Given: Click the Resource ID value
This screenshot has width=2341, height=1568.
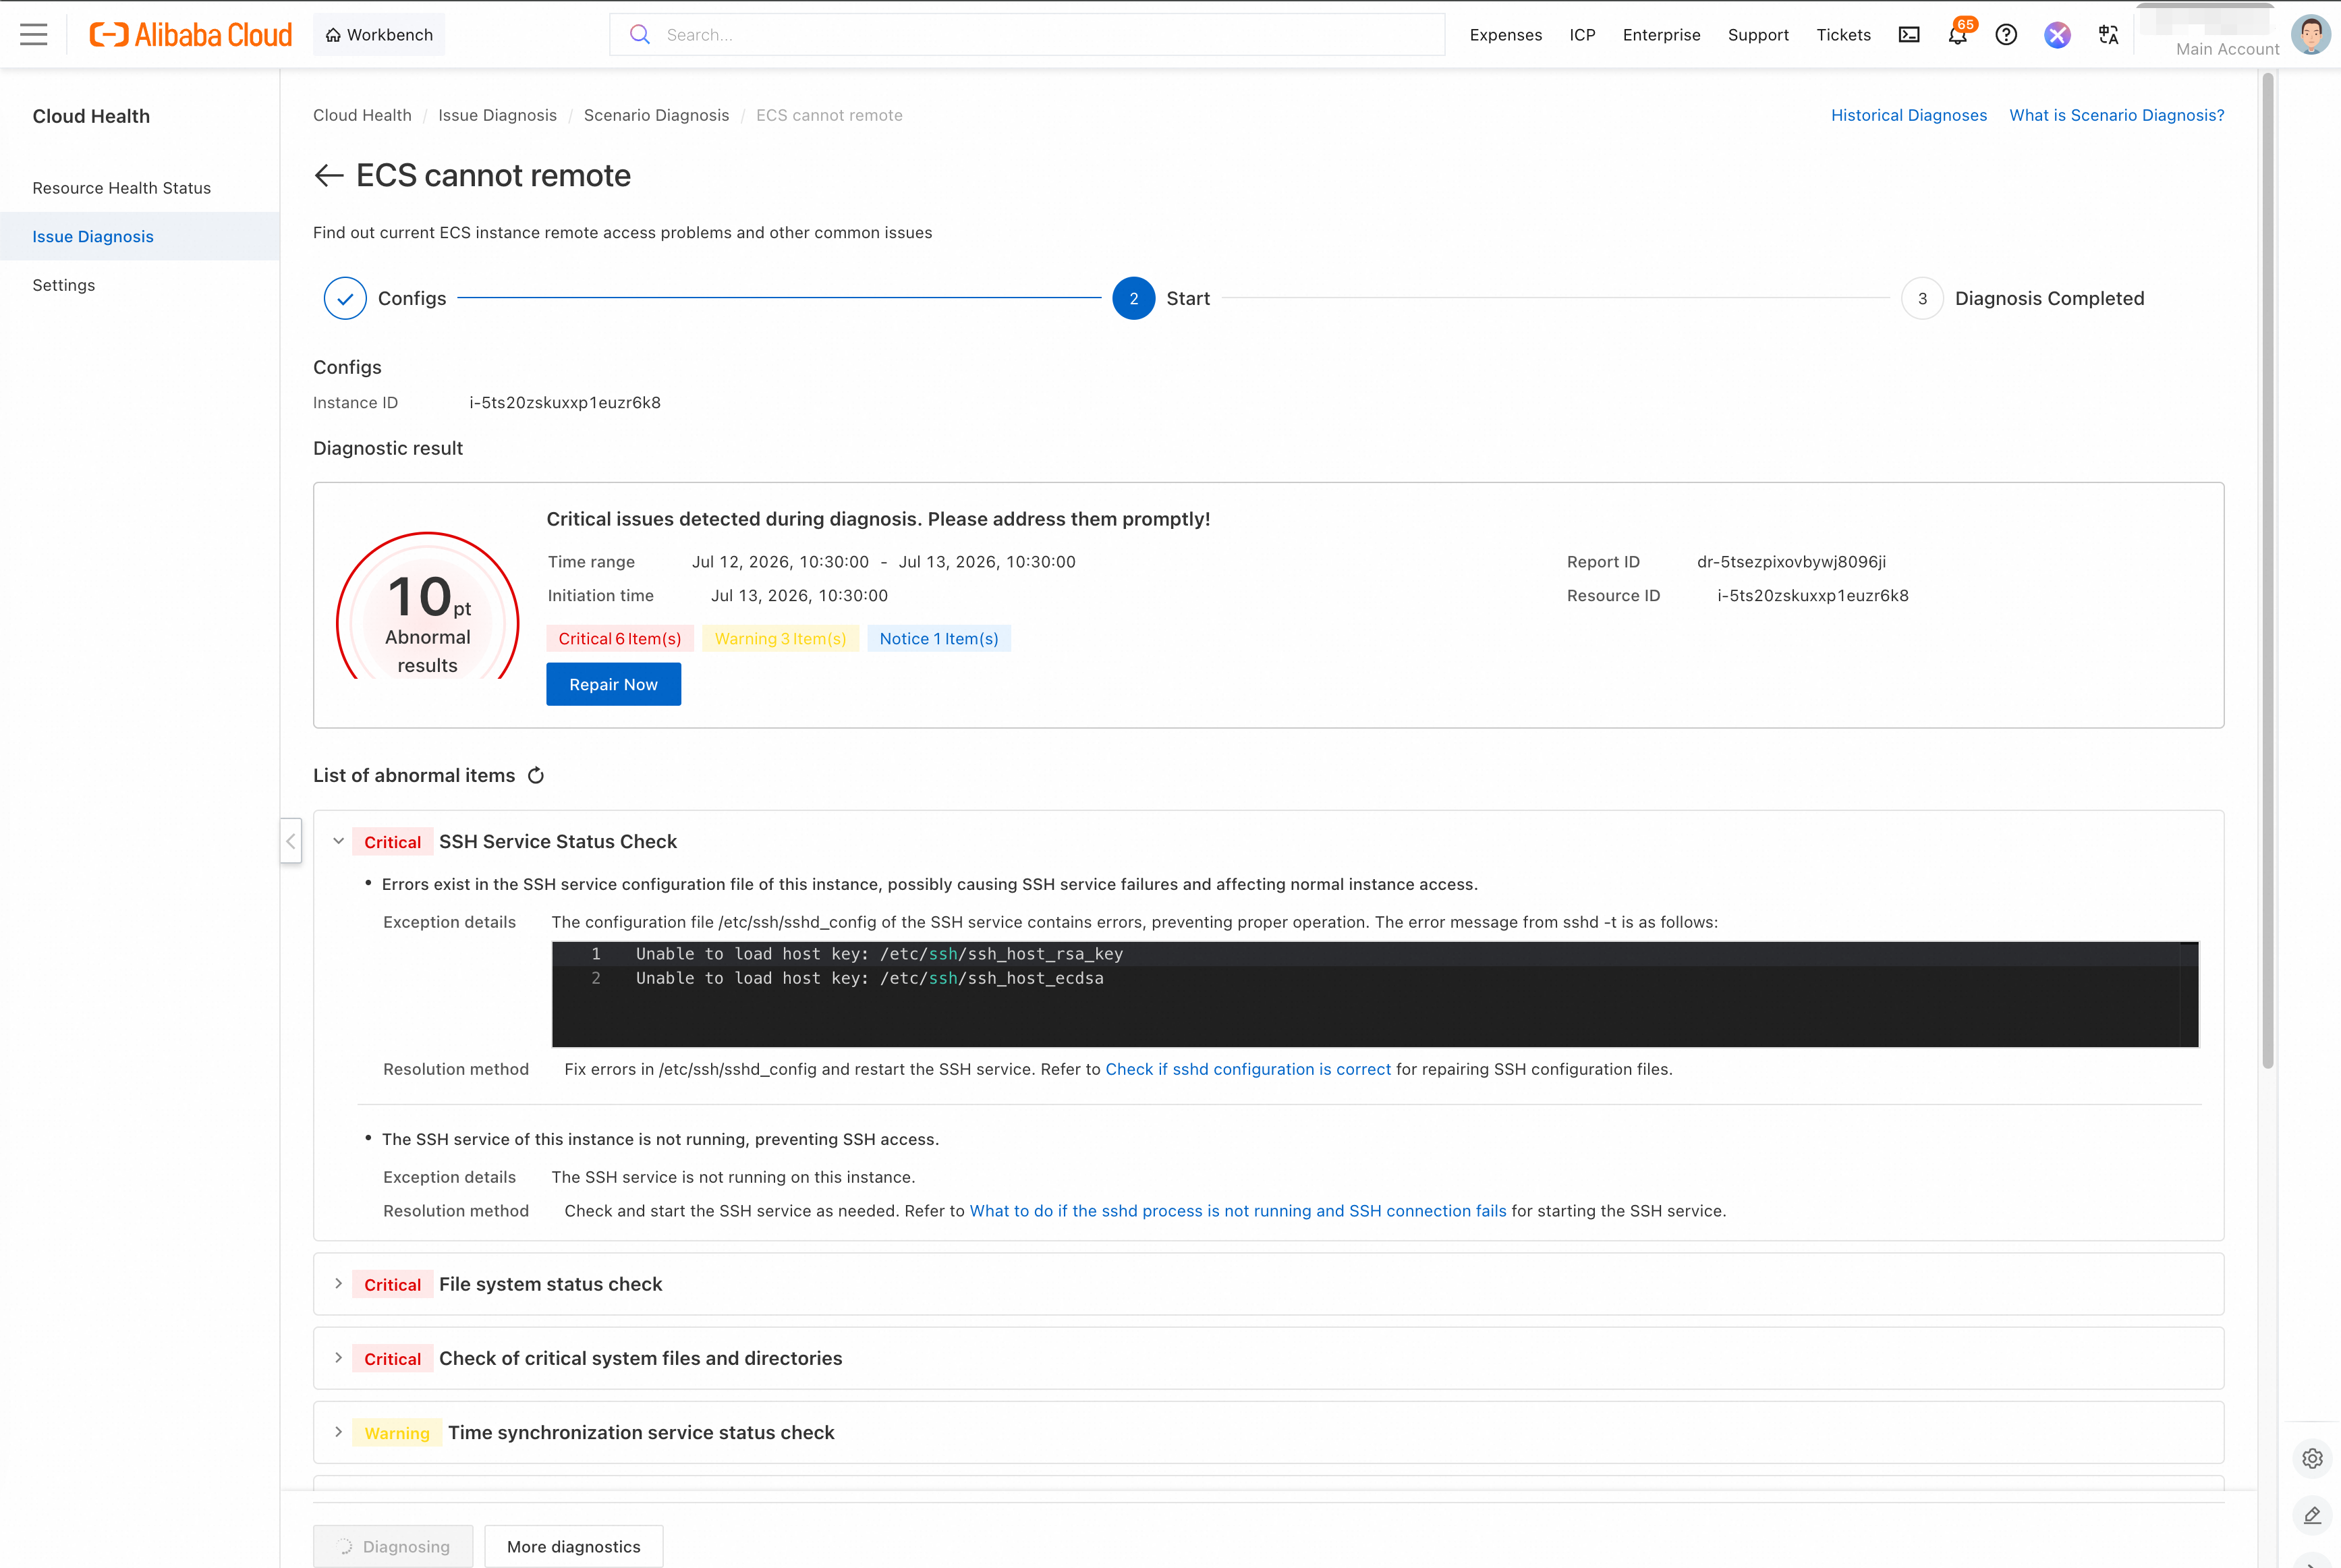Looking at the screenshot, I should coord(1812,596).
